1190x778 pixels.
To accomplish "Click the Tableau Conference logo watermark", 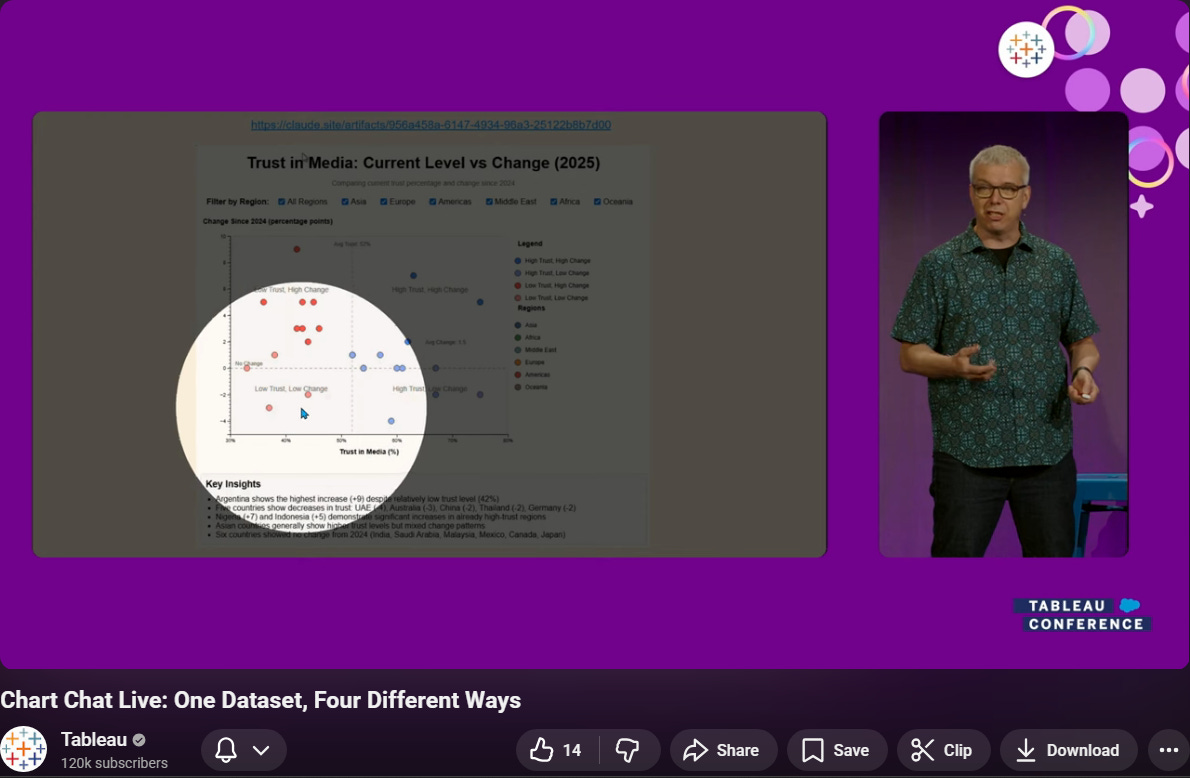I will [x=1083, y=615].
